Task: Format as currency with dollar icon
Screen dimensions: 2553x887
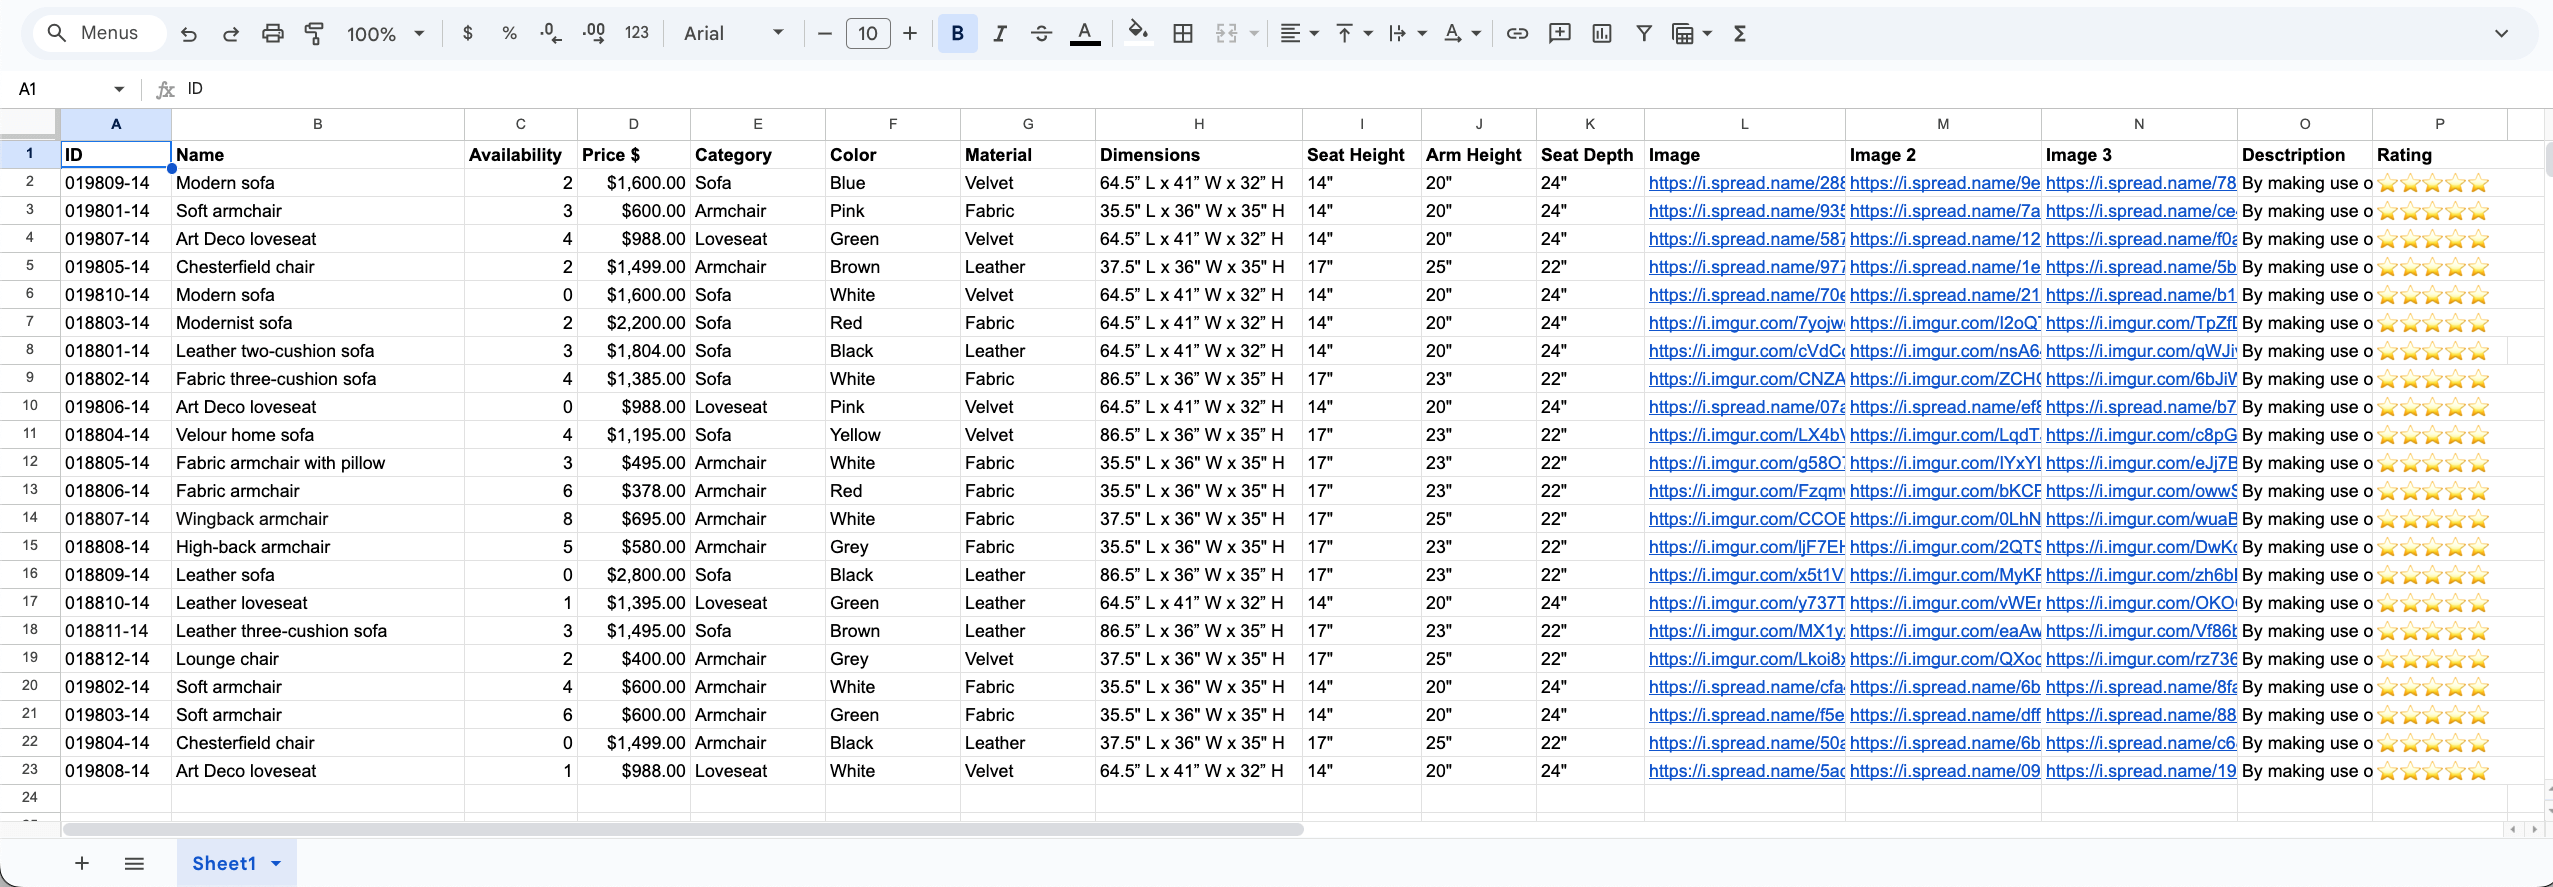Action: point(467,34)
